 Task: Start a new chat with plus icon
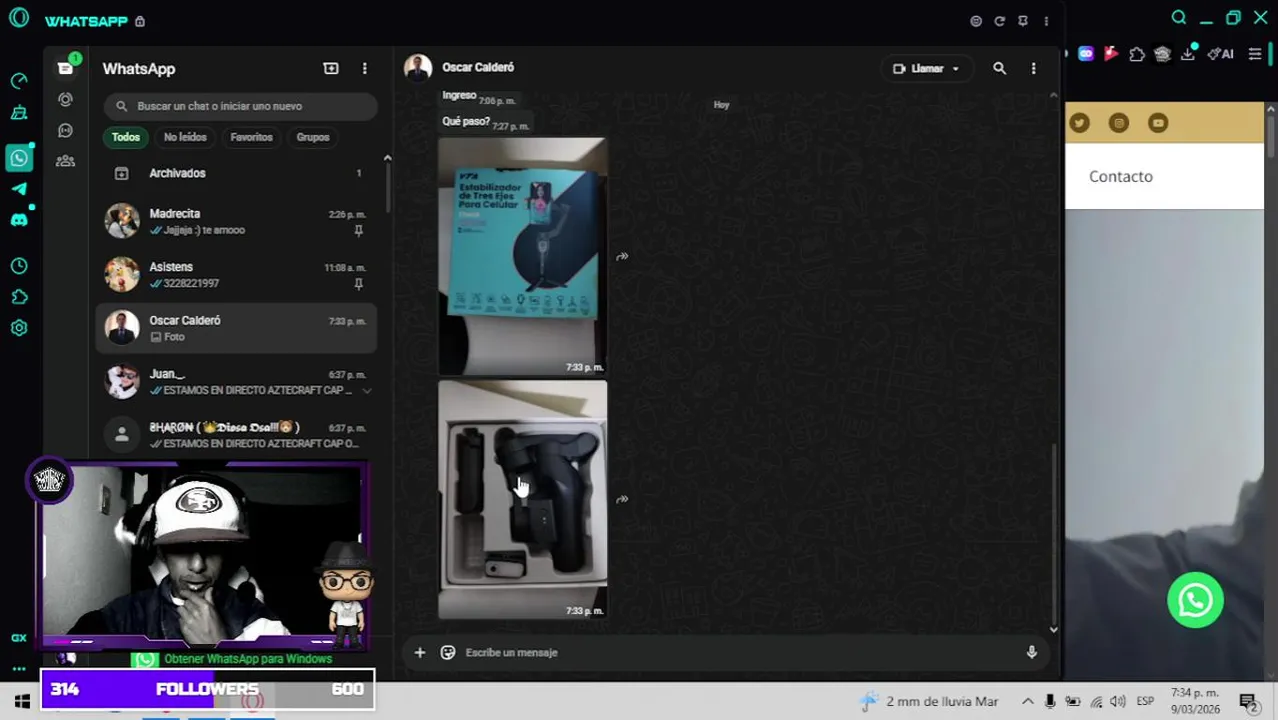[331, 68]
